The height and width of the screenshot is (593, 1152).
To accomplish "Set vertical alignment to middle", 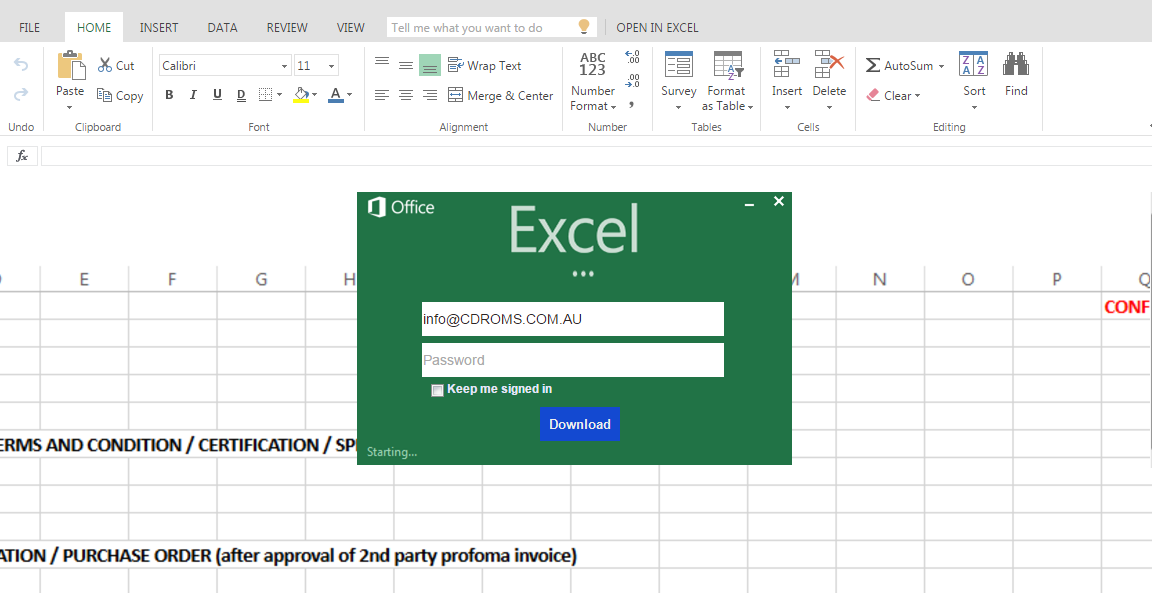I will pos(406,65).
